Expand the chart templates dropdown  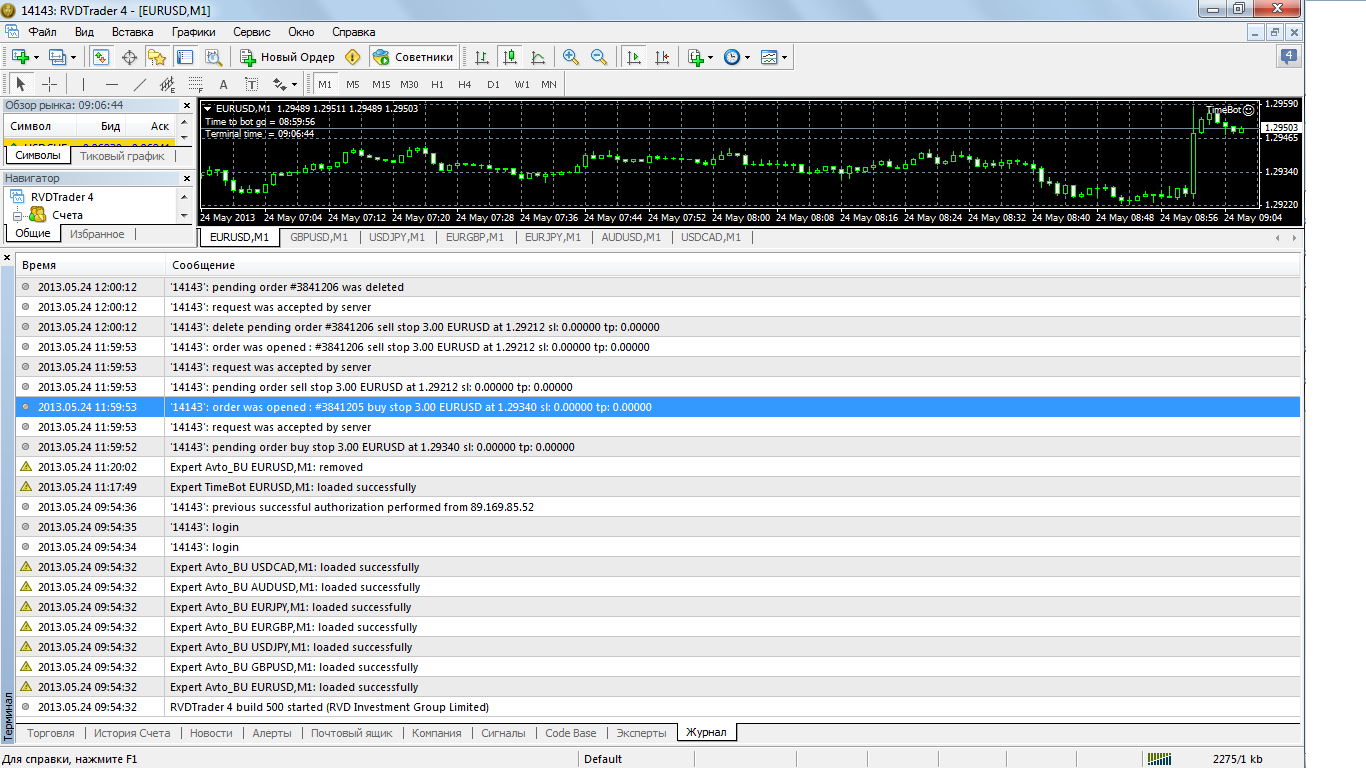784,57
